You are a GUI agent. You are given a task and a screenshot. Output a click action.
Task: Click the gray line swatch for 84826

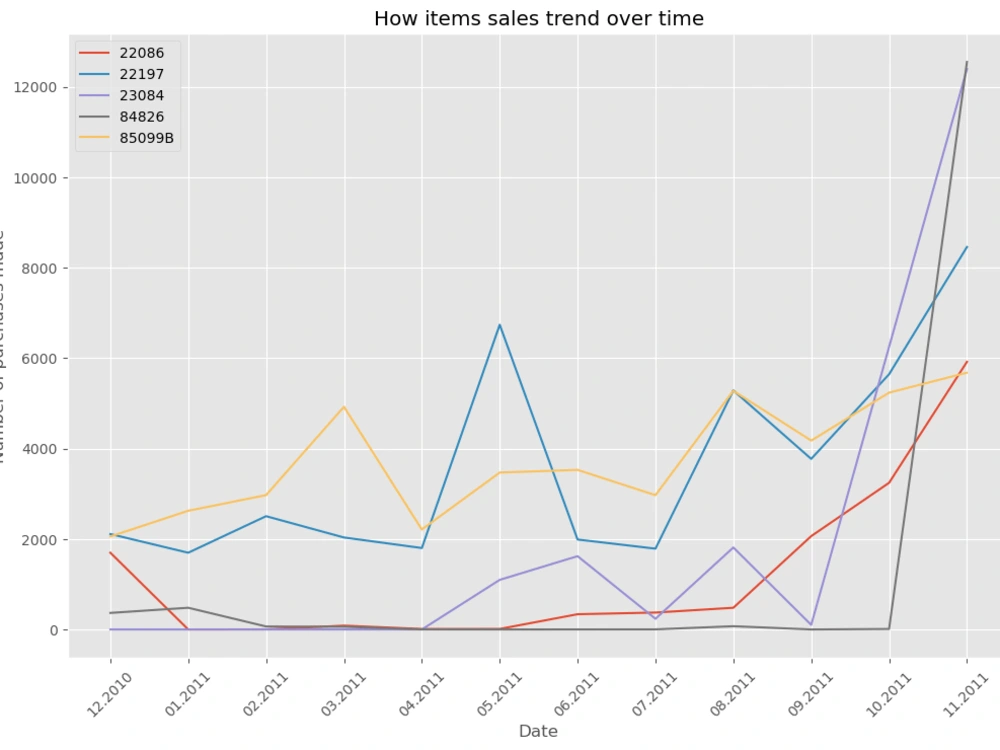94,117
